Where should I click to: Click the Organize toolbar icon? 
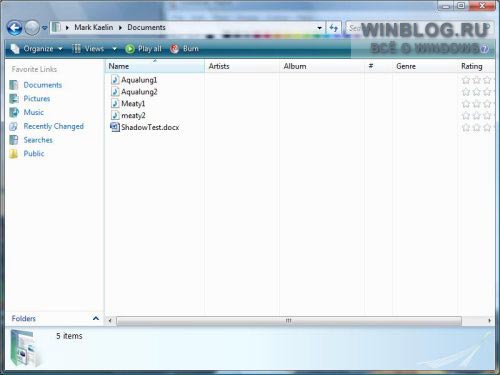click(15, 49)
